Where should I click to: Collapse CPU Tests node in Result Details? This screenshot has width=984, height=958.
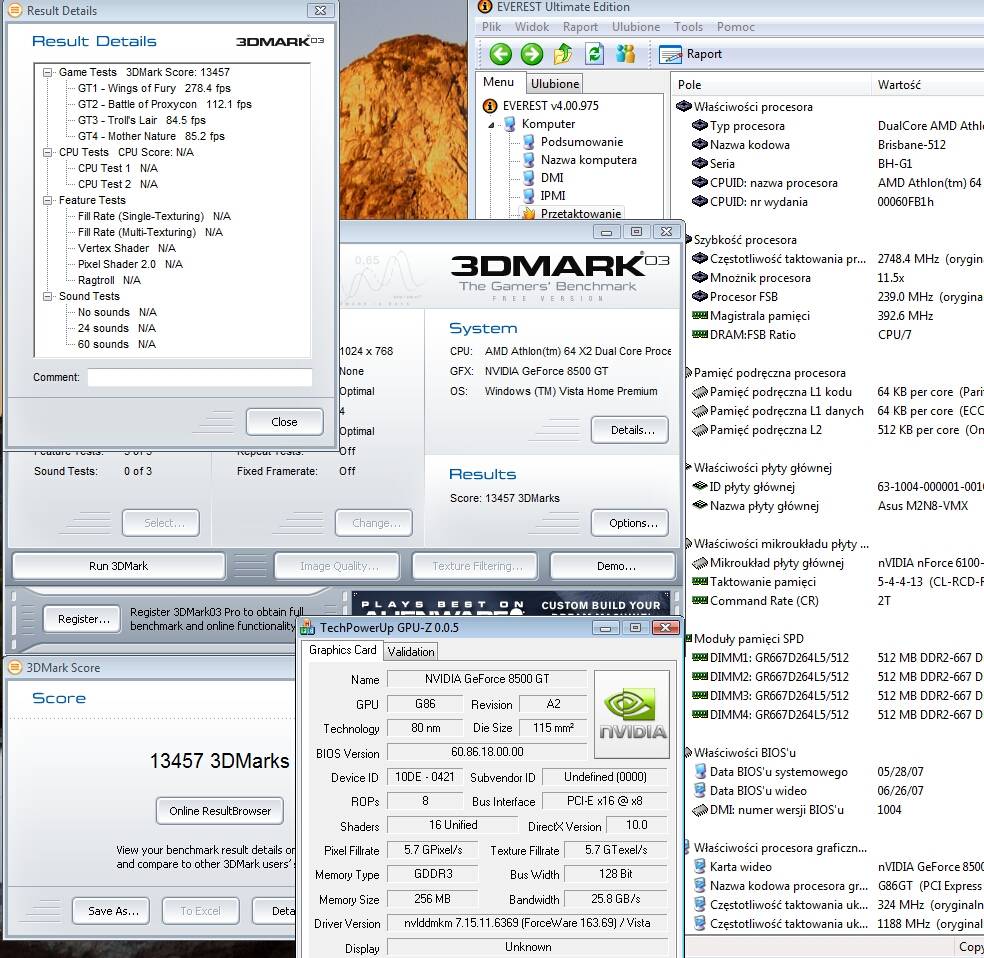[48, 152]
